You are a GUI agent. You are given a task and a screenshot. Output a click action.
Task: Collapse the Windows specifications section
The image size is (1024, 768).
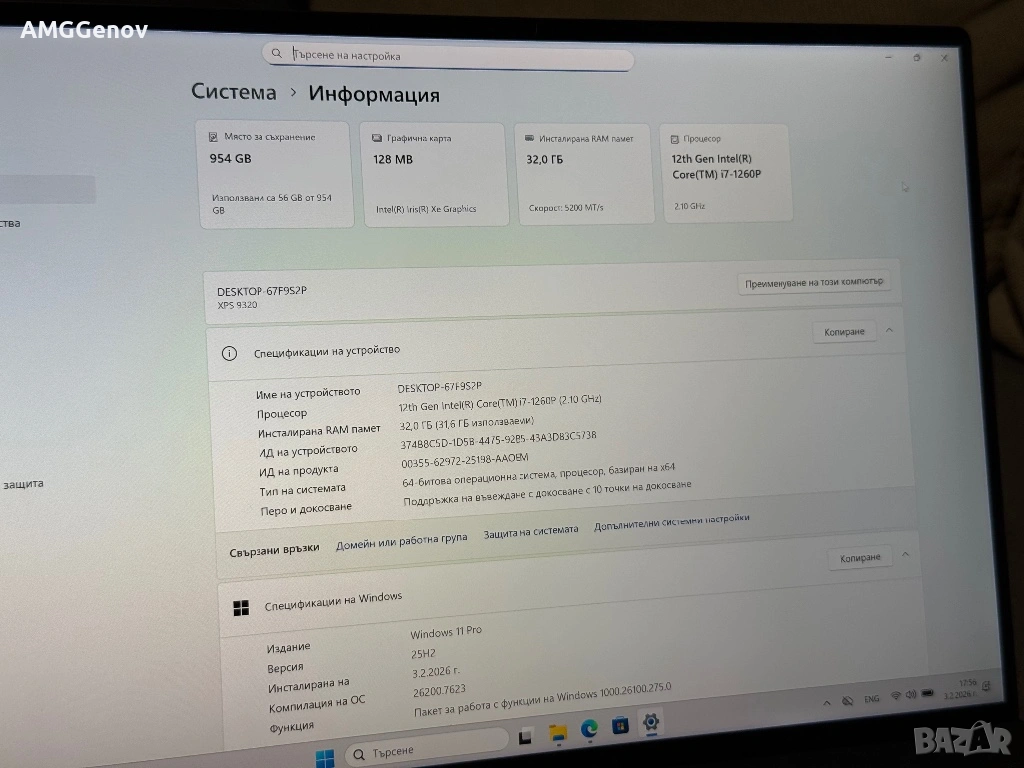(x=905, y=555)
